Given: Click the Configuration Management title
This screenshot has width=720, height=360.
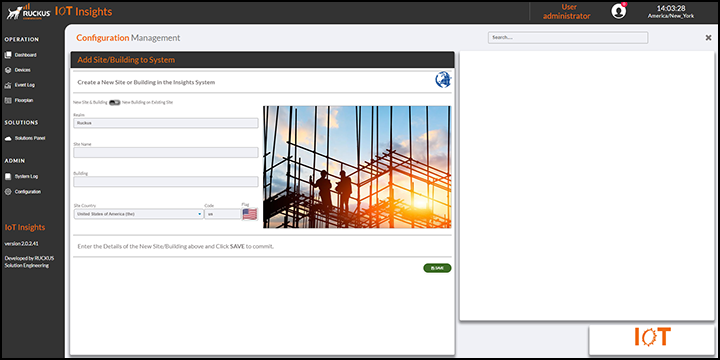Looking at the screenshot, I should 128,38.
